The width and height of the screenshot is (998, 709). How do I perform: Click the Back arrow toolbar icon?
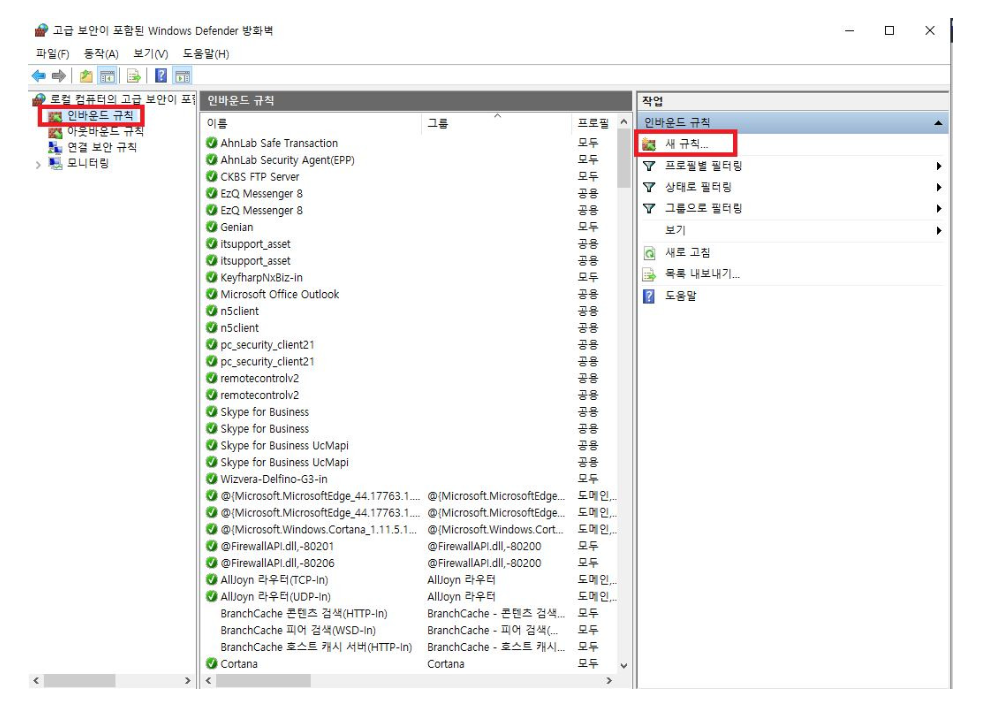(x=39, y=76)
